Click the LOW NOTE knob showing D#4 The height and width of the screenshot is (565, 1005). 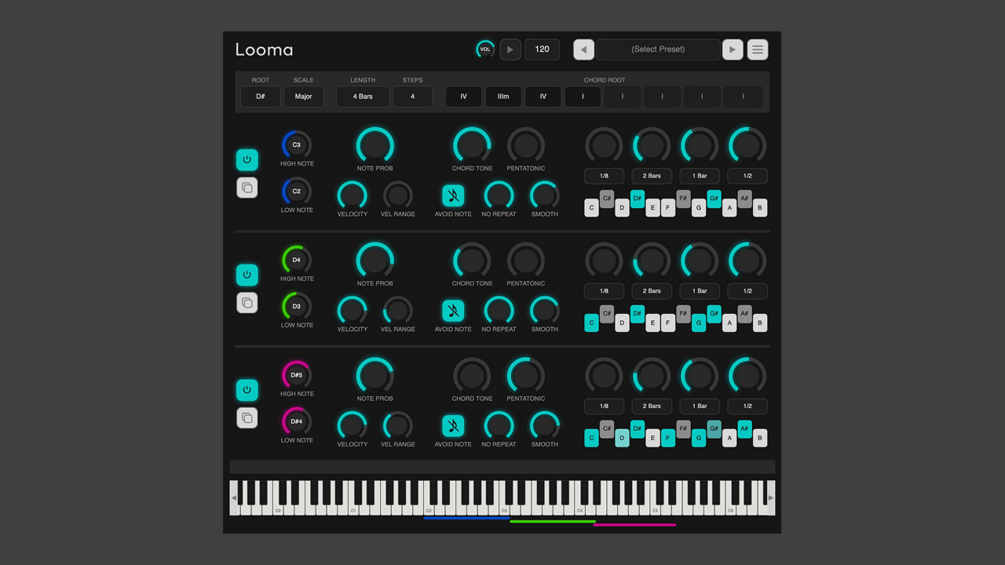[297, 421]
